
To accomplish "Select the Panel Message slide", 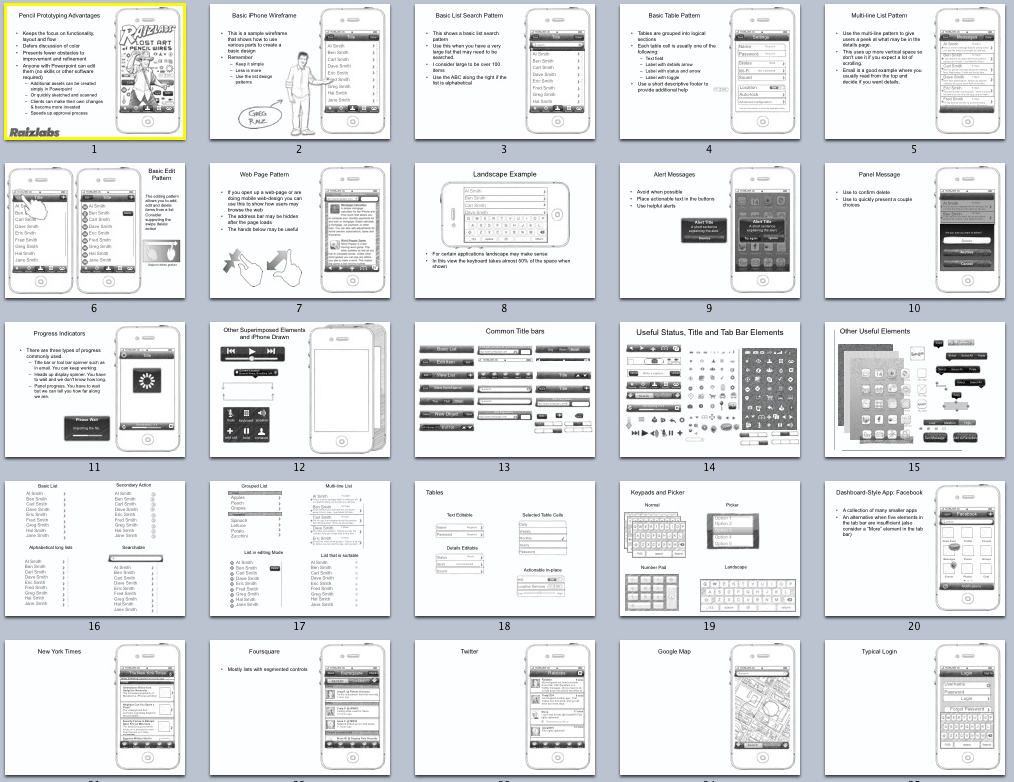I will (915, 230).
